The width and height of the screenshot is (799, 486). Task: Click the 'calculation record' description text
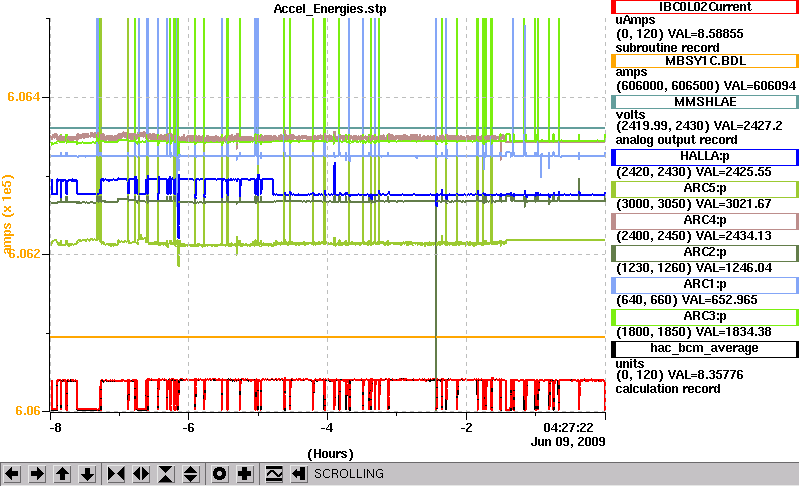coord(668,389)
